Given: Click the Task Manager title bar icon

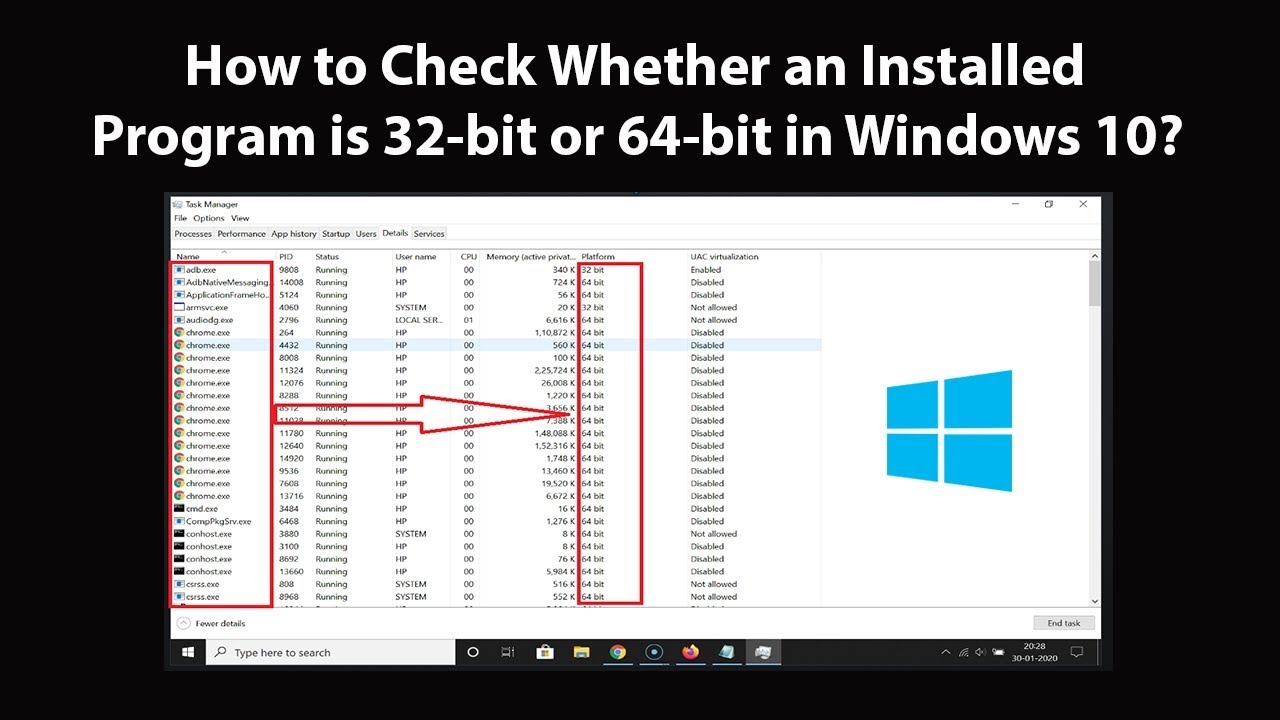Looking at the screenshot, I should click(x=178, y=204).
